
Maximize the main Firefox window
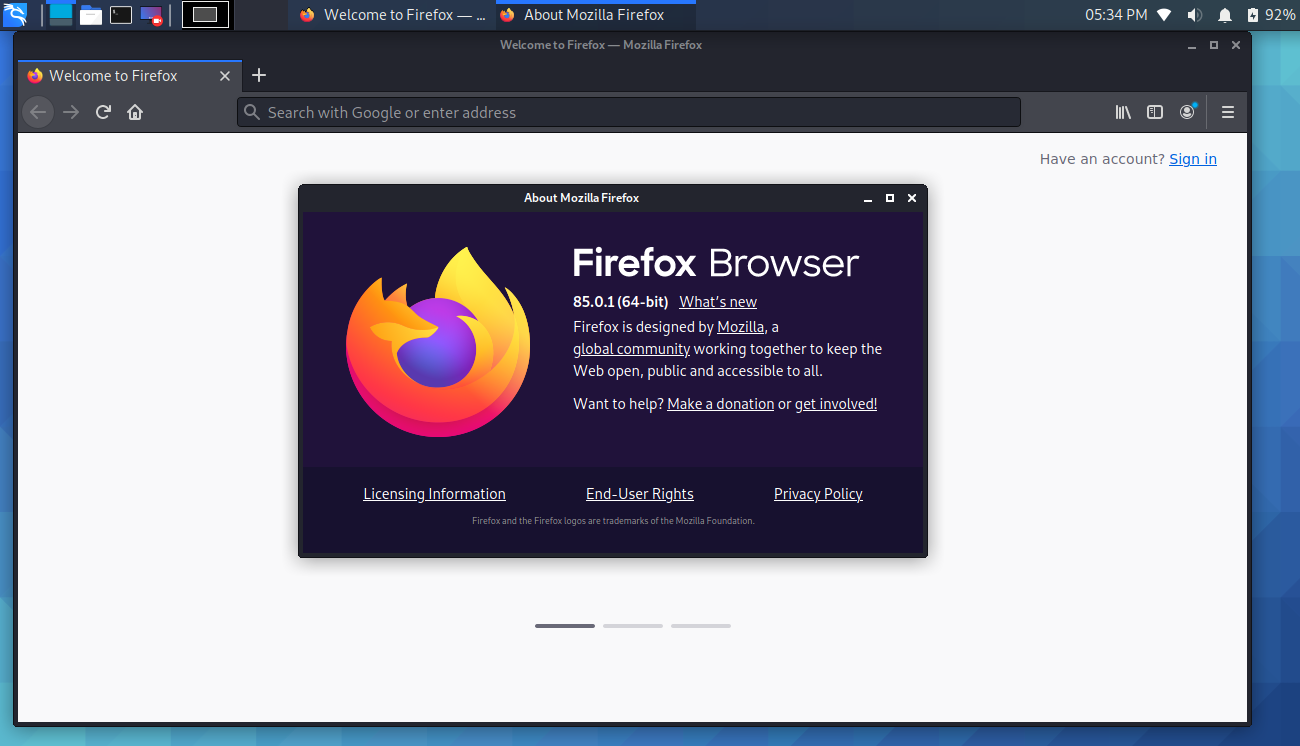point(1214,45)
